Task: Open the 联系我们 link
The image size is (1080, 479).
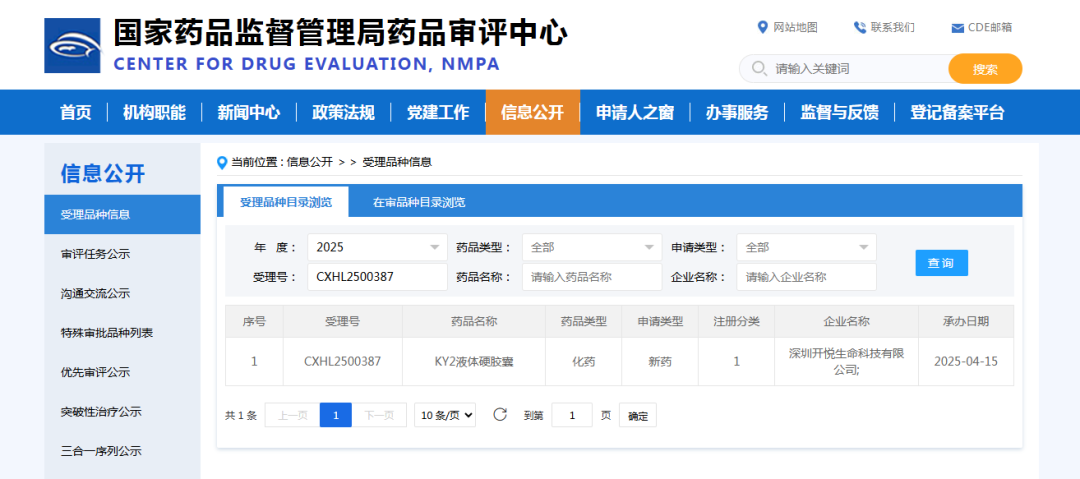Action: tap(893, 27)
